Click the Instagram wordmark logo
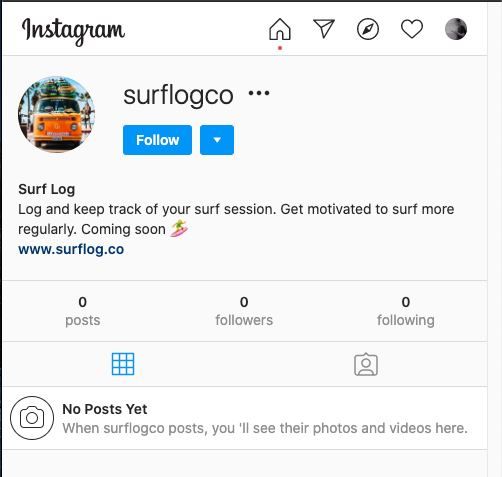502x477 pixels. (x=73, y=32)
